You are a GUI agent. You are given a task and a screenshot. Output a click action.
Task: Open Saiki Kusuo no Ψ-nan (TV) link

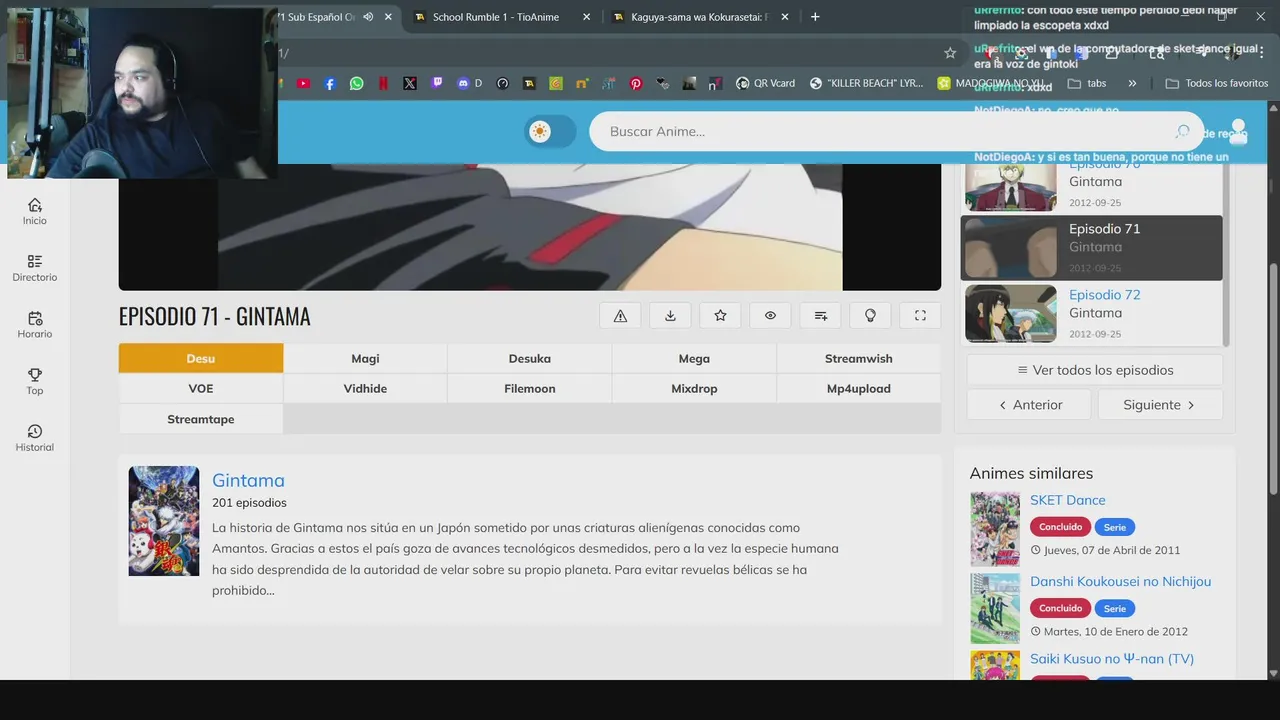(1112, 658)
